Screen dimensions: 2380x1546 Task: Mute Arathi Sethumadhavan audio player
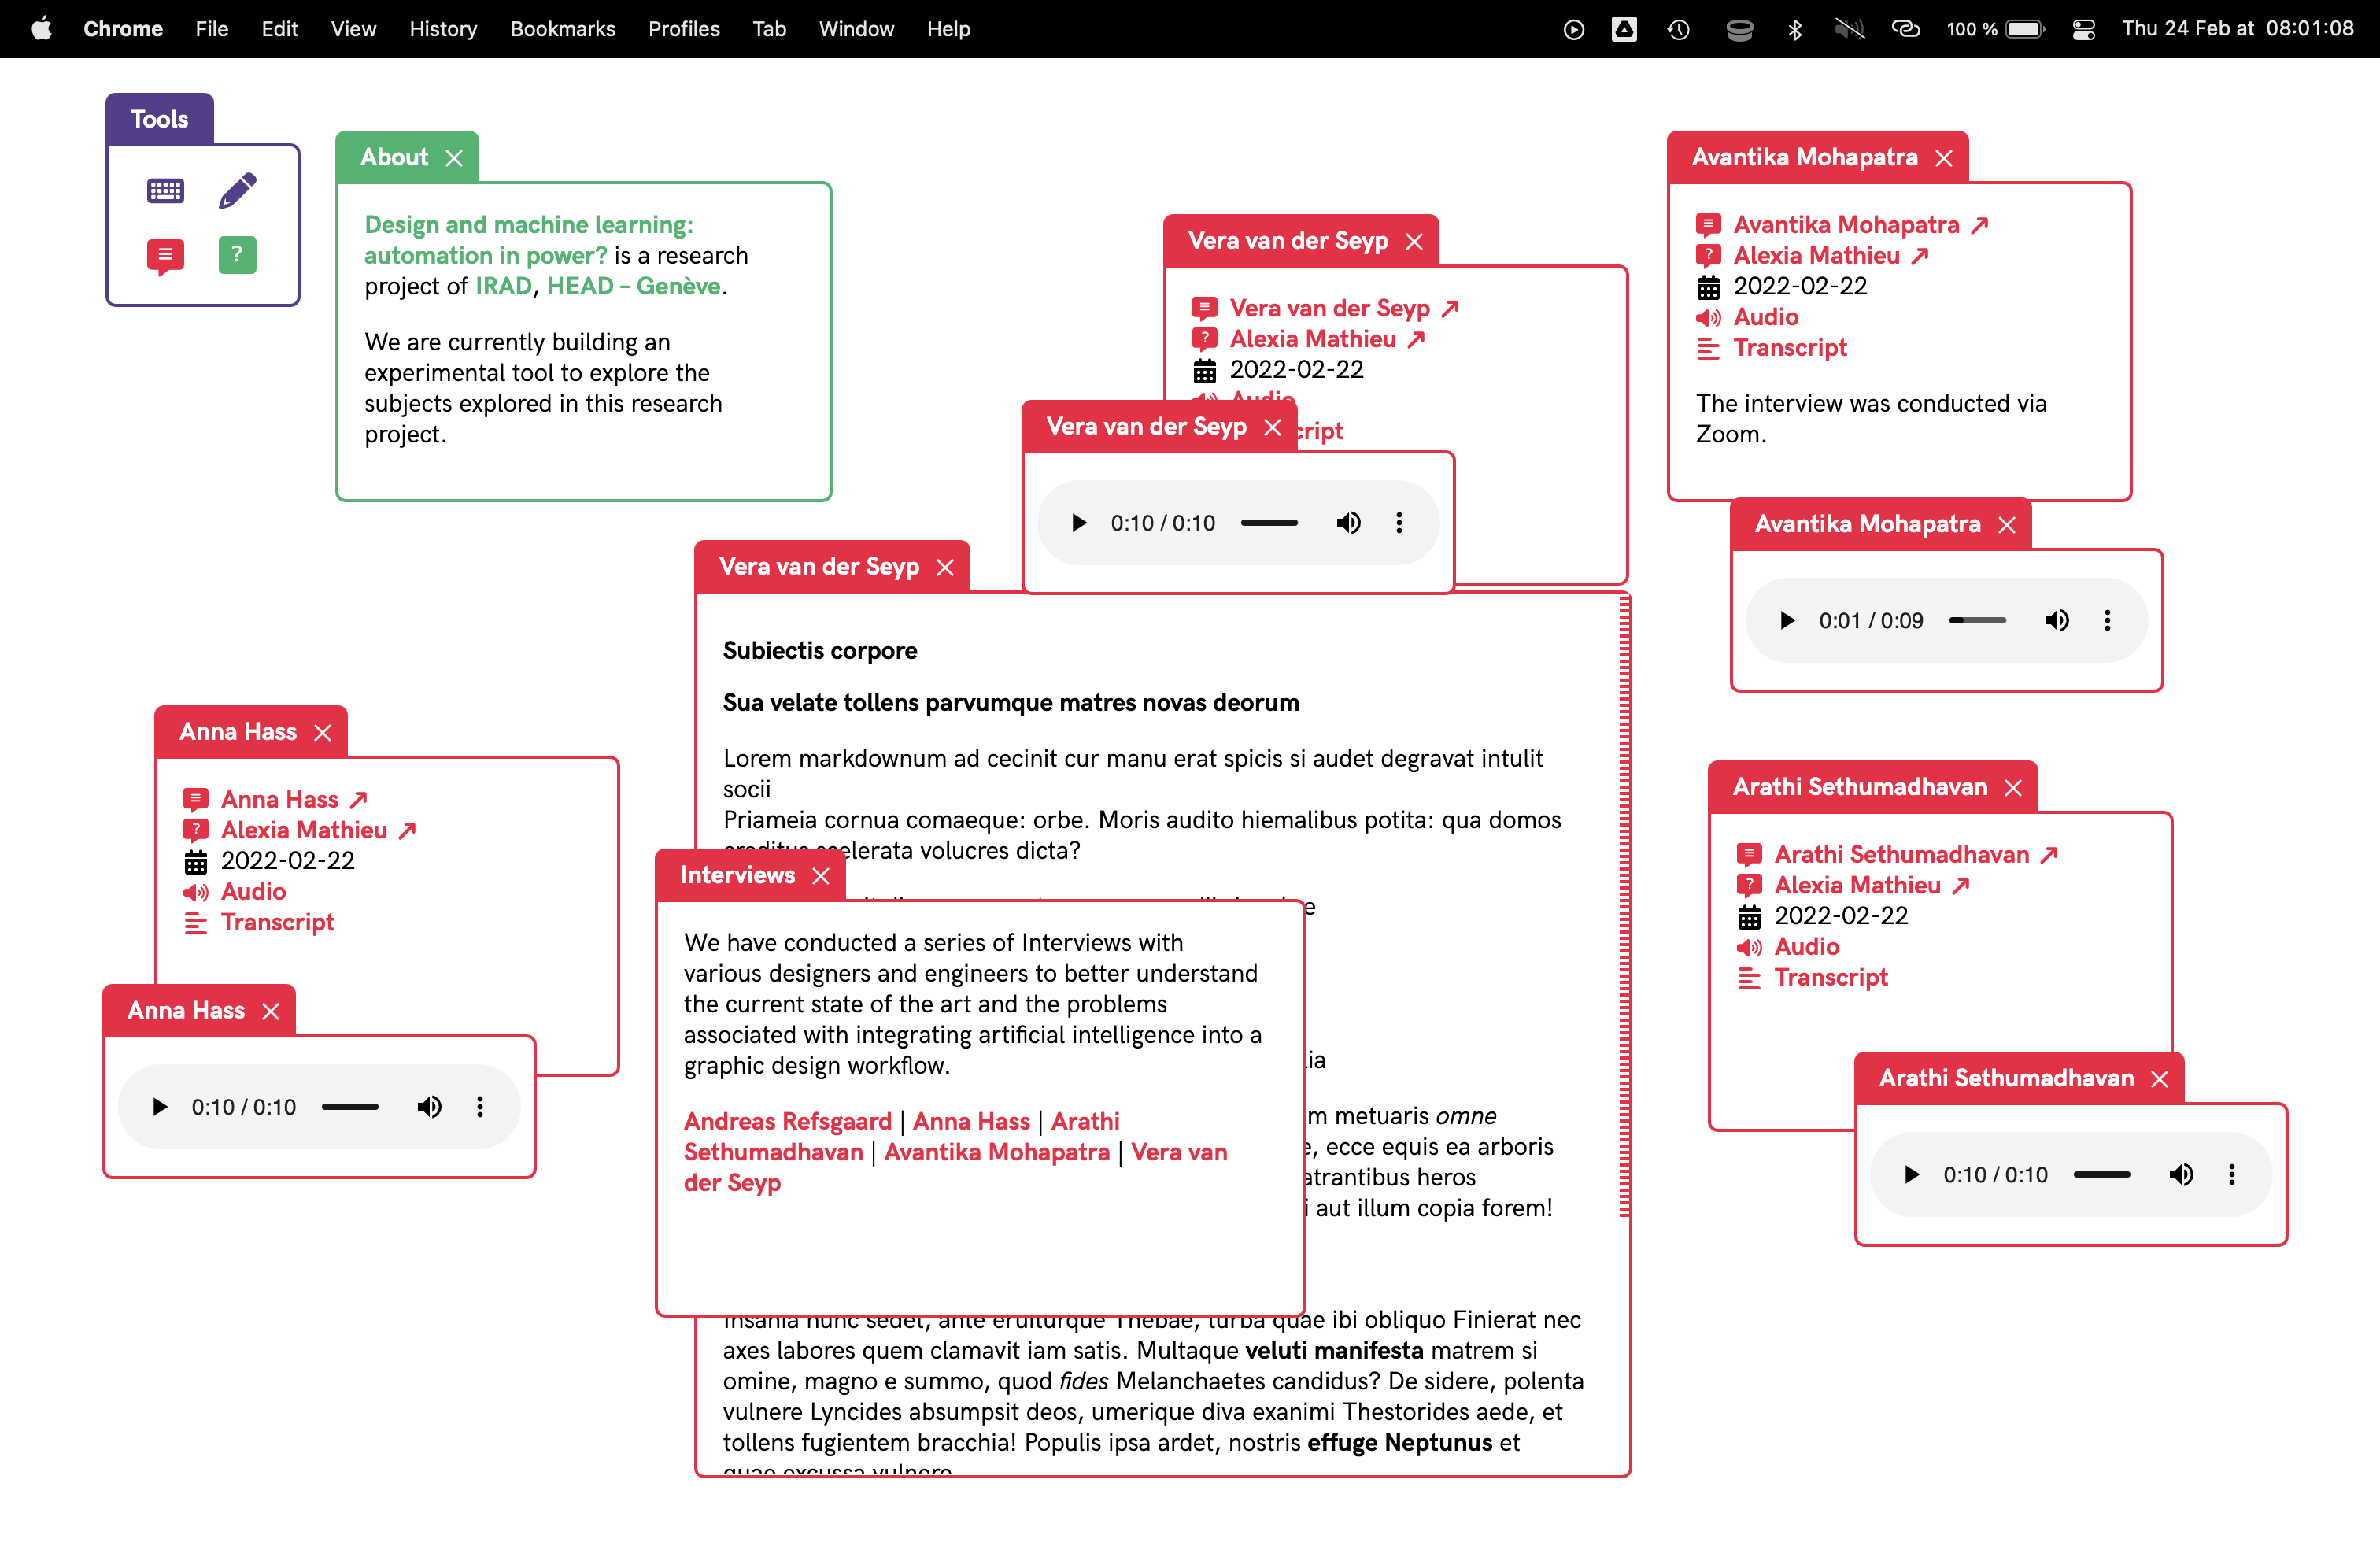point(2181,1174)
